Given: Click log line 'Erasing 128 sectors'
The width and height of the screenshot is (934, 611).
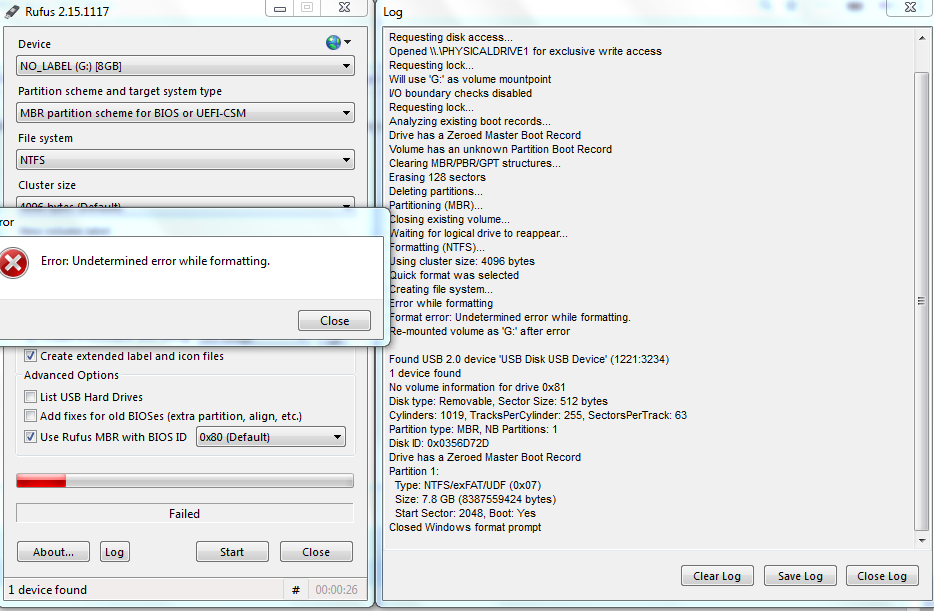Looking at the screenshot, I should (x=437, y=177).
